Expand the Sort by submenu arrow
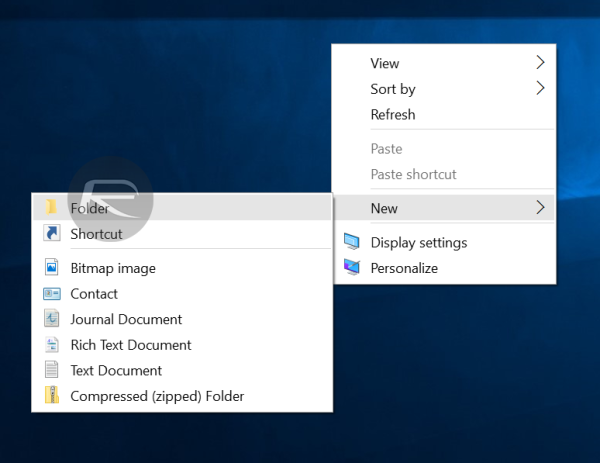Viewport: 600px width, 463px height. (540, 88)
